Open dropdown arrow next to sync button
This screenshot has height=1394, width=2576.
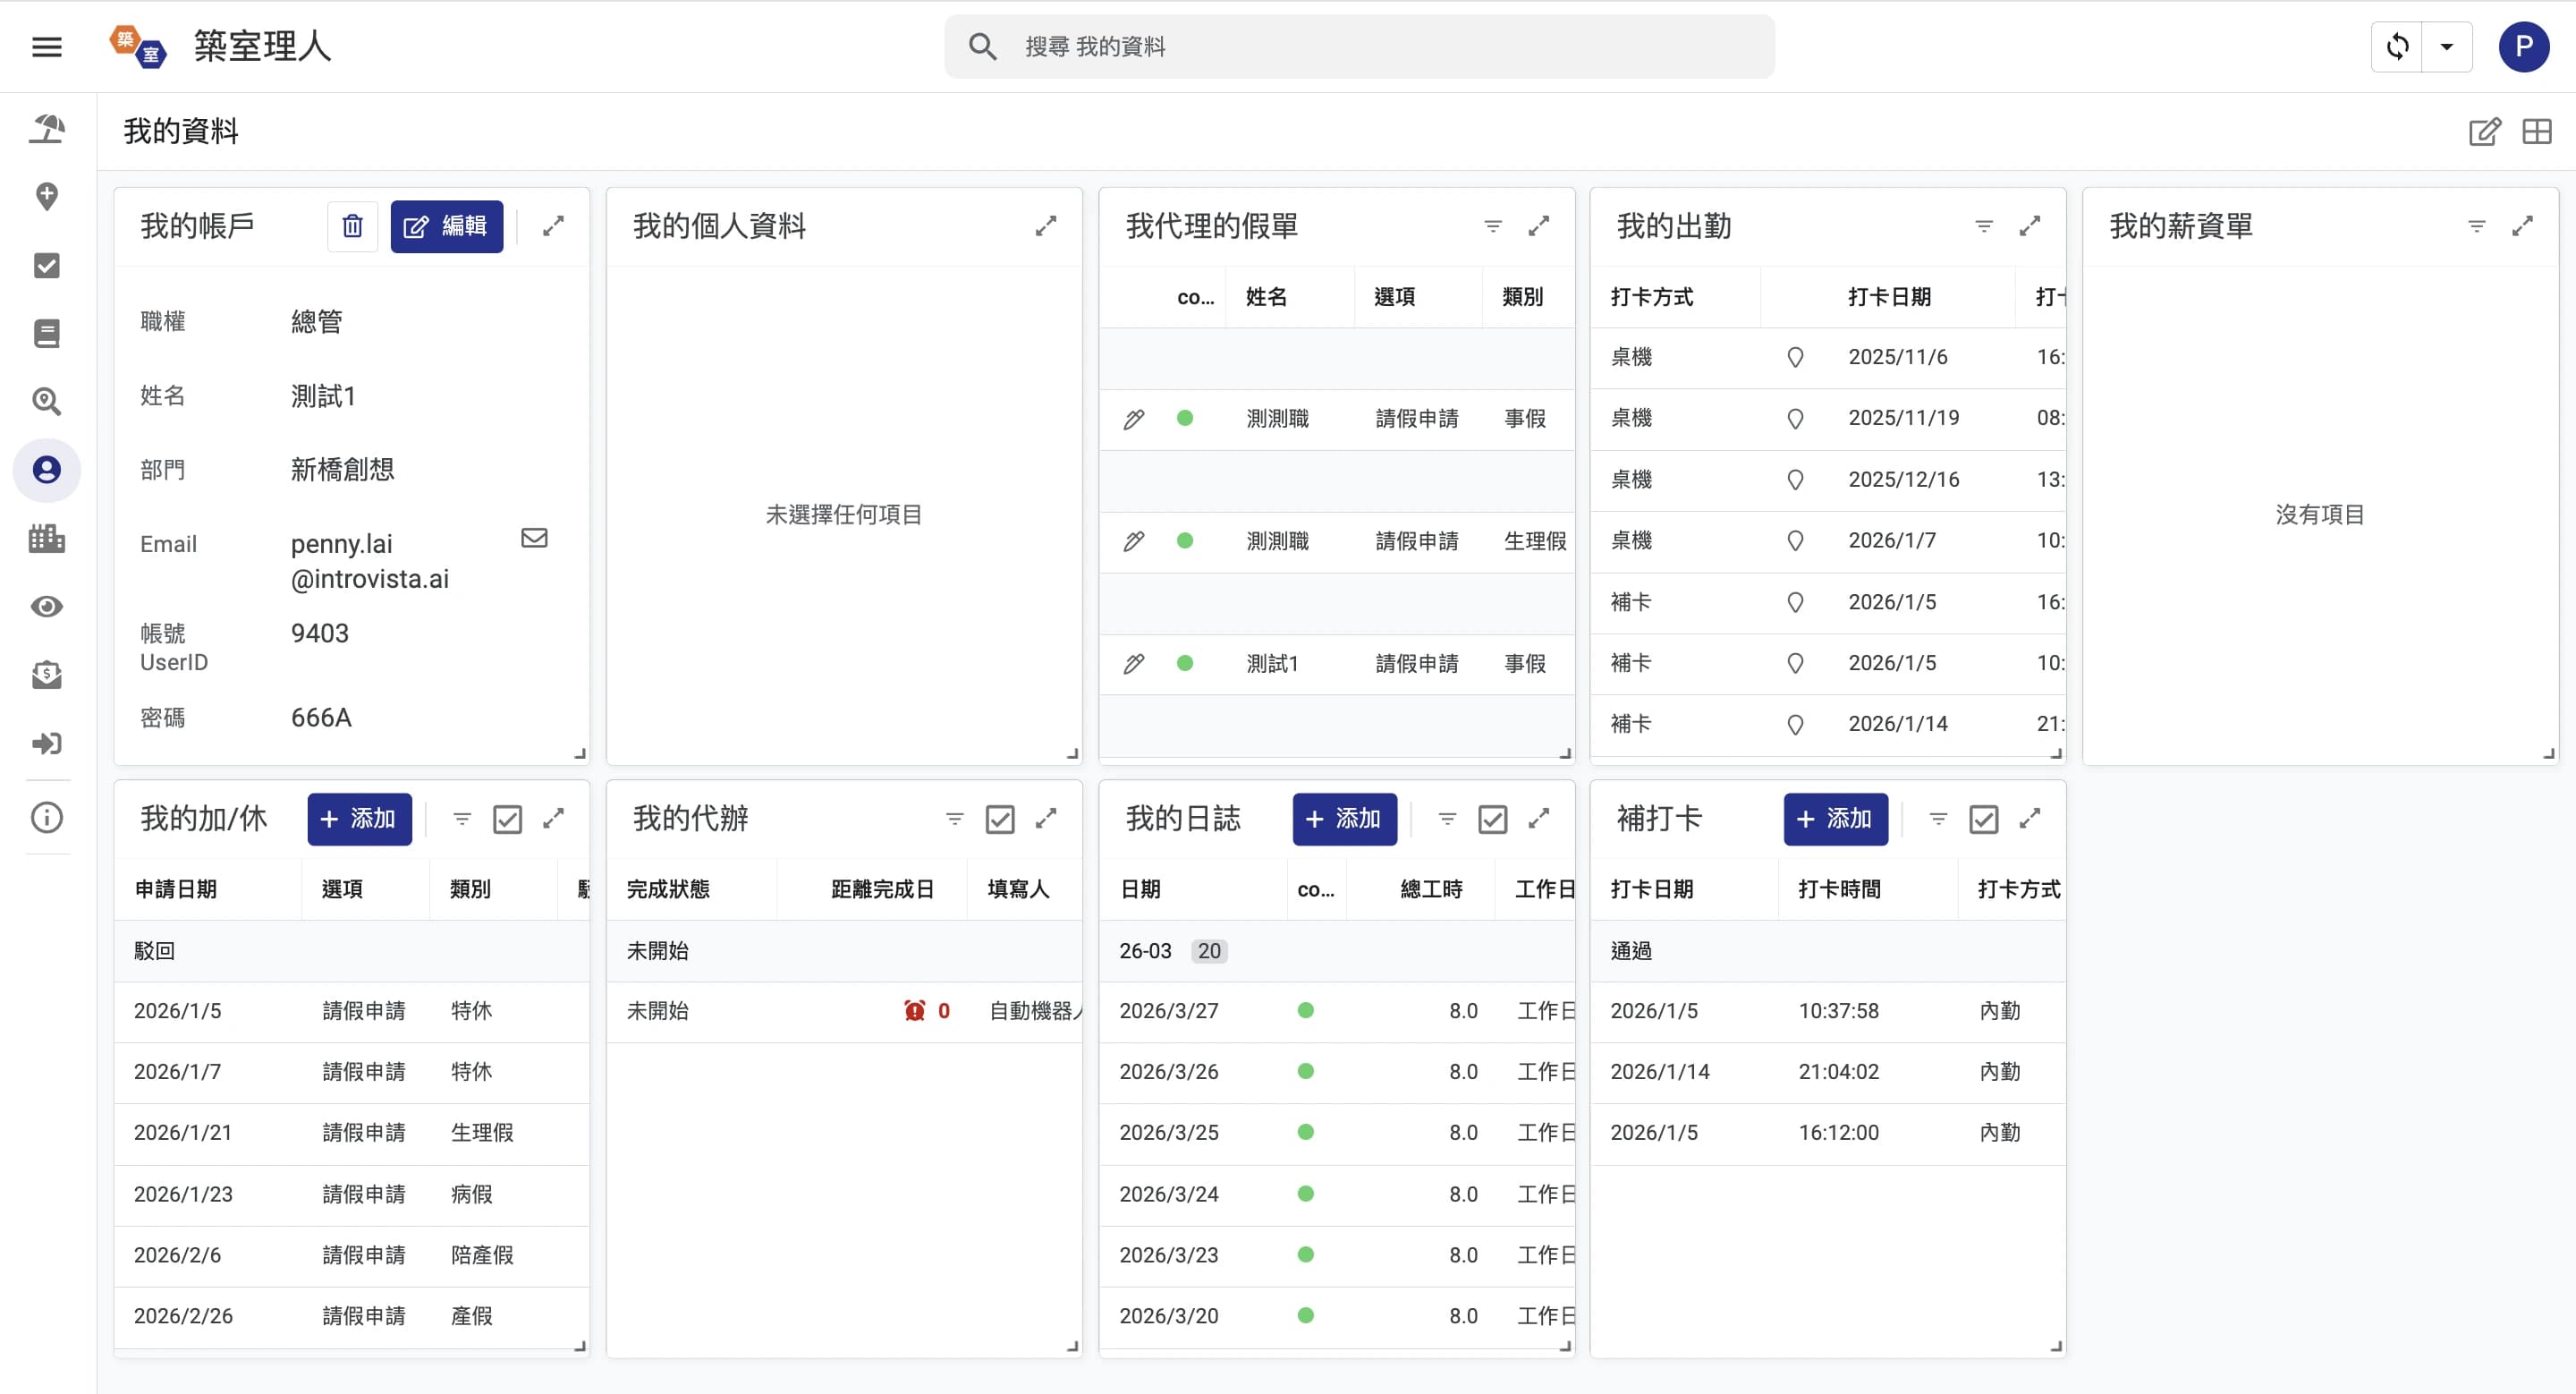(2446, 47)
